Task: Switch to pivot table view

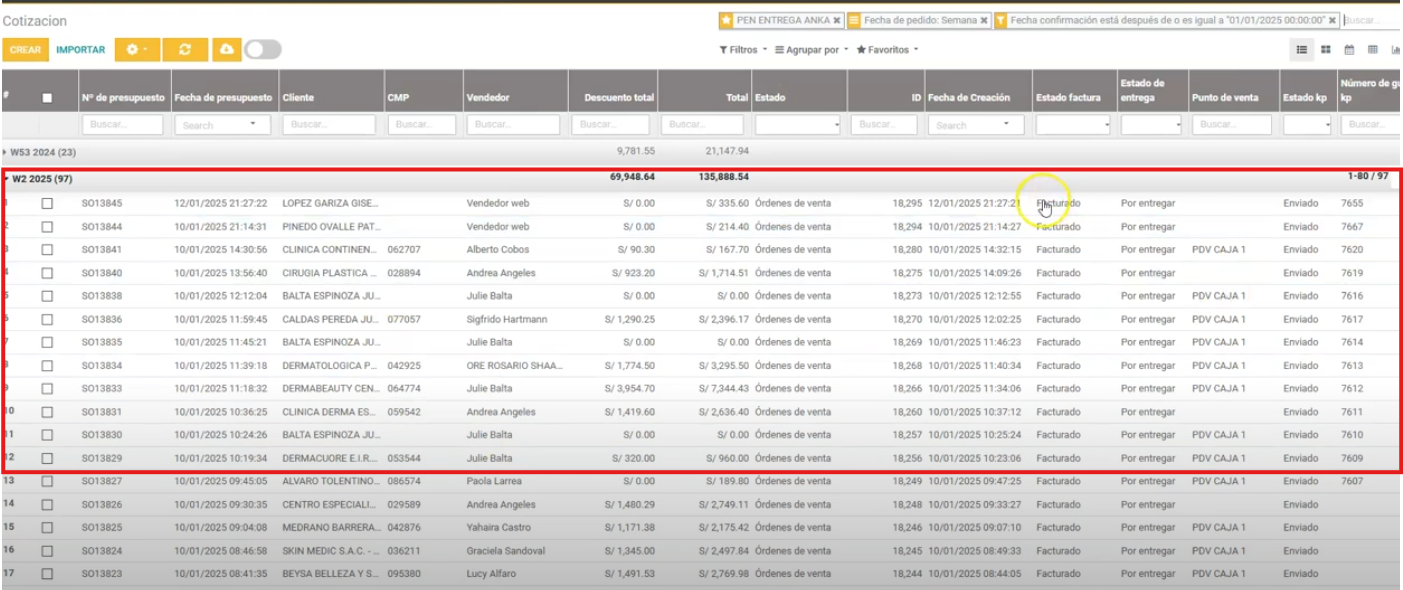Action: (x=1372, y=49)
